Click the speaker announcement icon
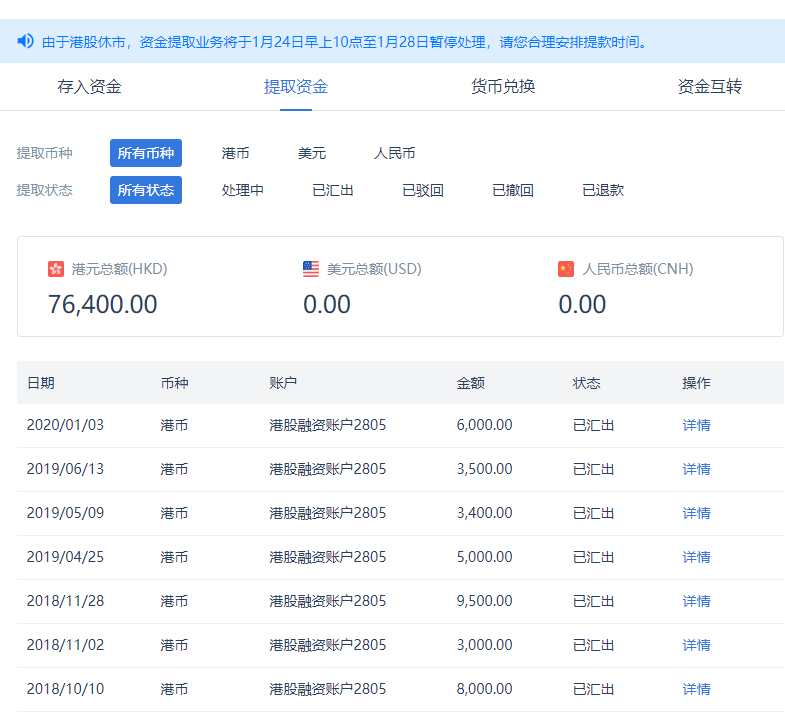Screen dimensions: 785x713 [26, 41]
